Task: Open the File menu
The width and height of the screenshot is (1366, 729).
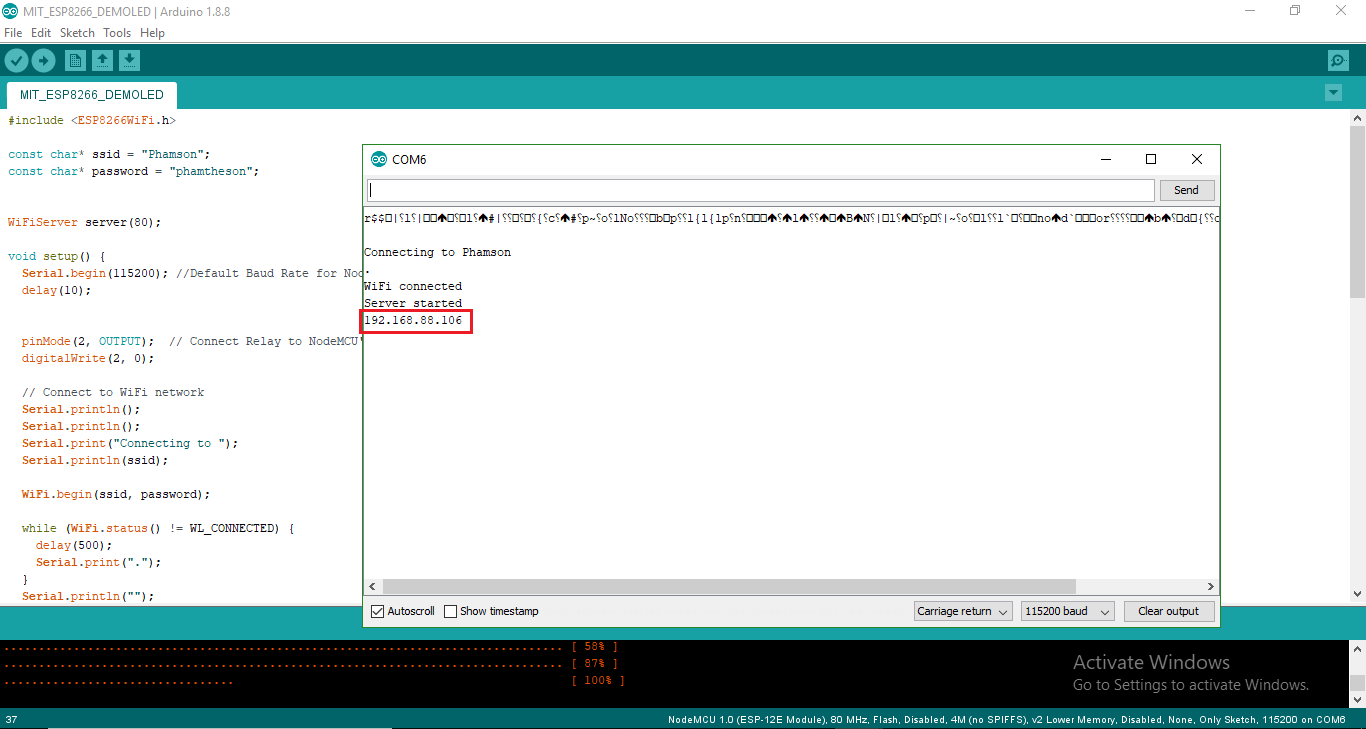Action: 13,33
